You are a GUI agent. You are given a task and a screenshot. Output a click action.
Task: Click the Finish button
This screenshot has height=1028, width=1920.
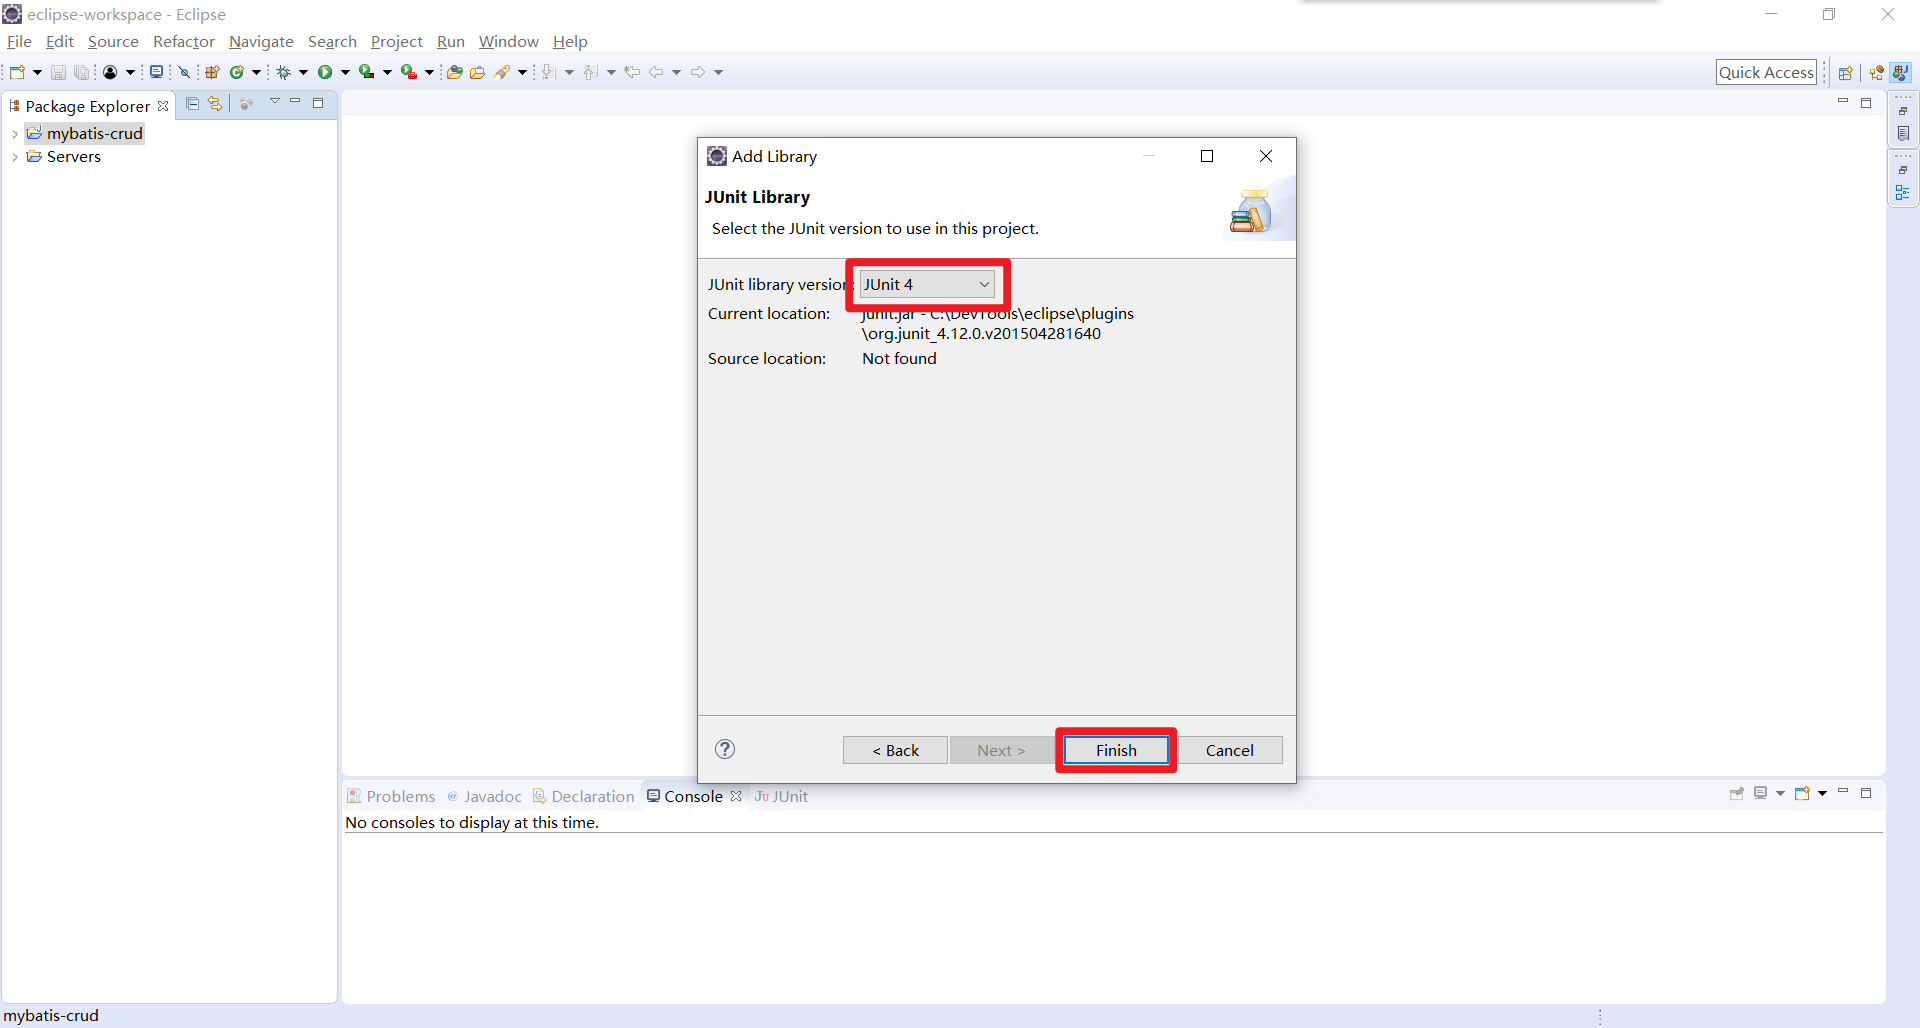[x=1116, y=750]
